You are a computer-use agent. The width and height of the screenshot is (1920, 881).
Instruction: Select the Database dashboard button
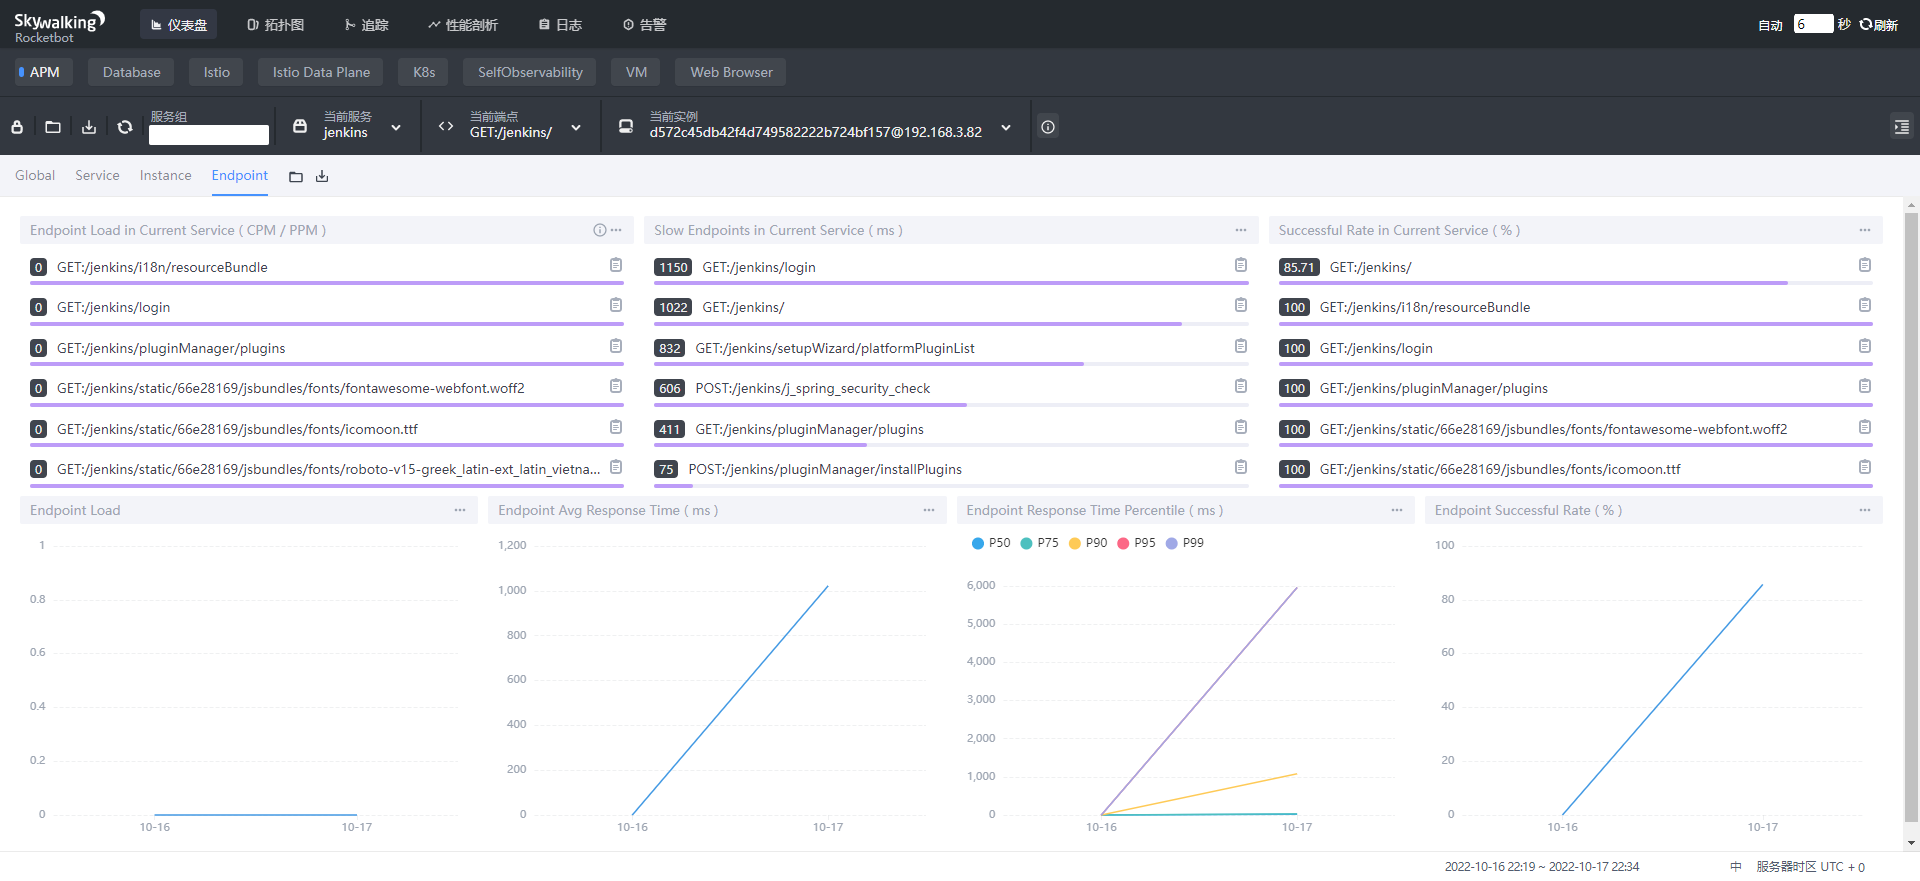[131, 72]
